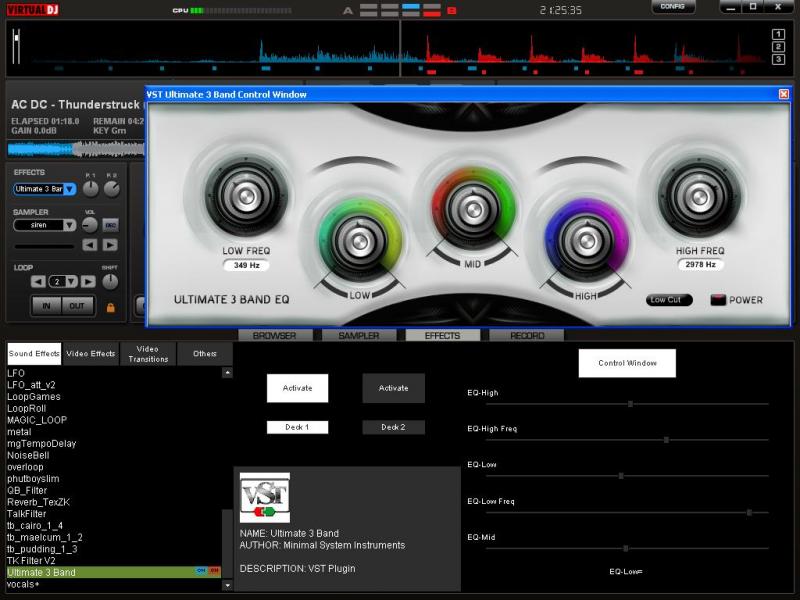Click the P.1 effect parameter knob
The height and width of the screenshot is (600, 800).
(89, 189)
